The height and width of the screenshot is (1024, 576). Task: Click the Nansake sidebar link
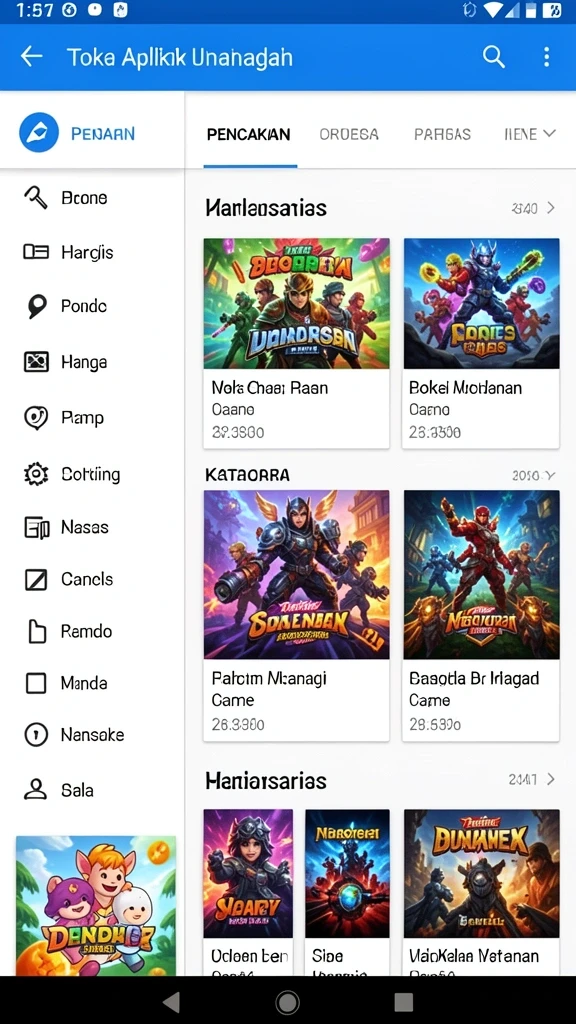coord(93,735)
